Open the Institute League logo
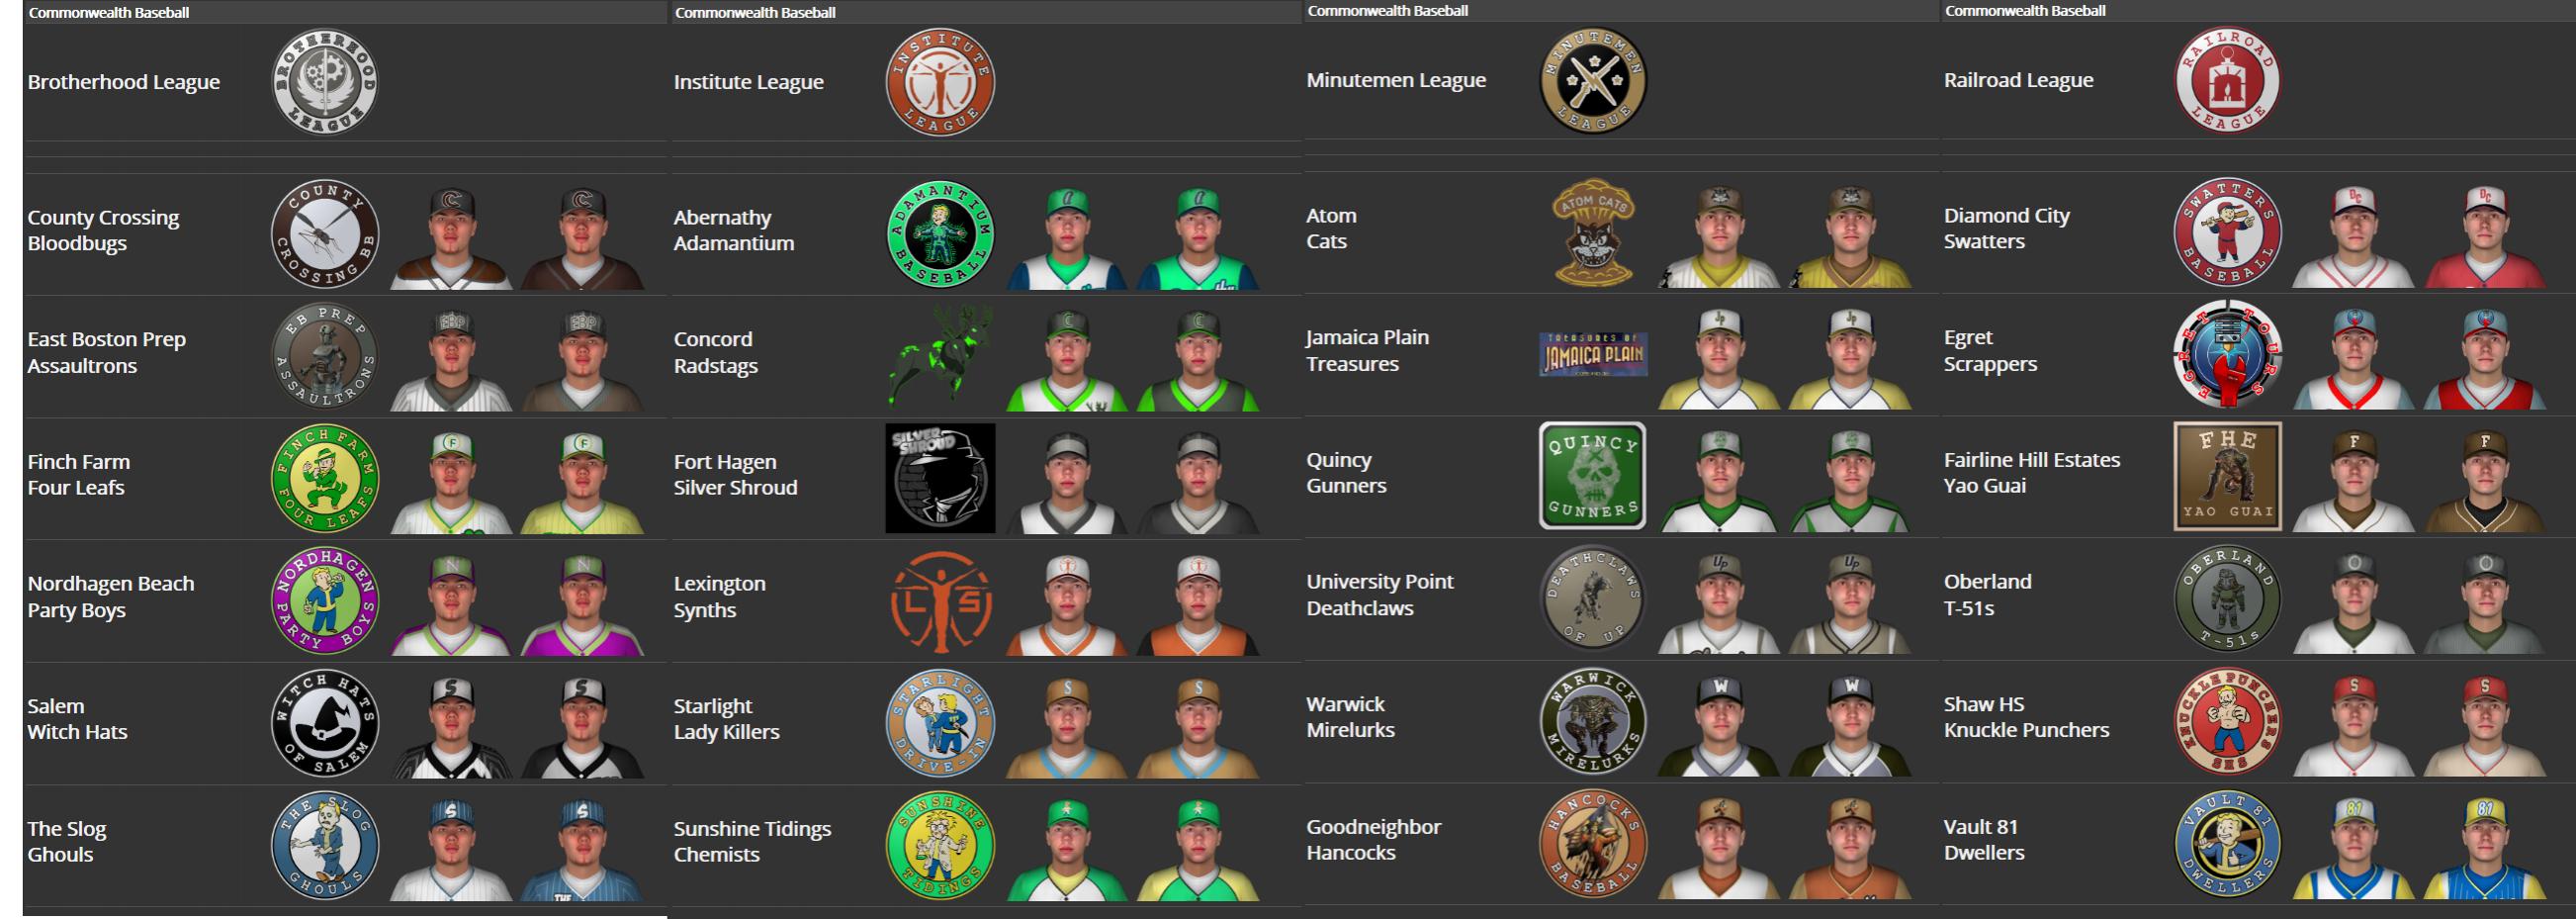The height and width of the screenshot is (919, 2576). pyautogui.click(x=940, y=82)
